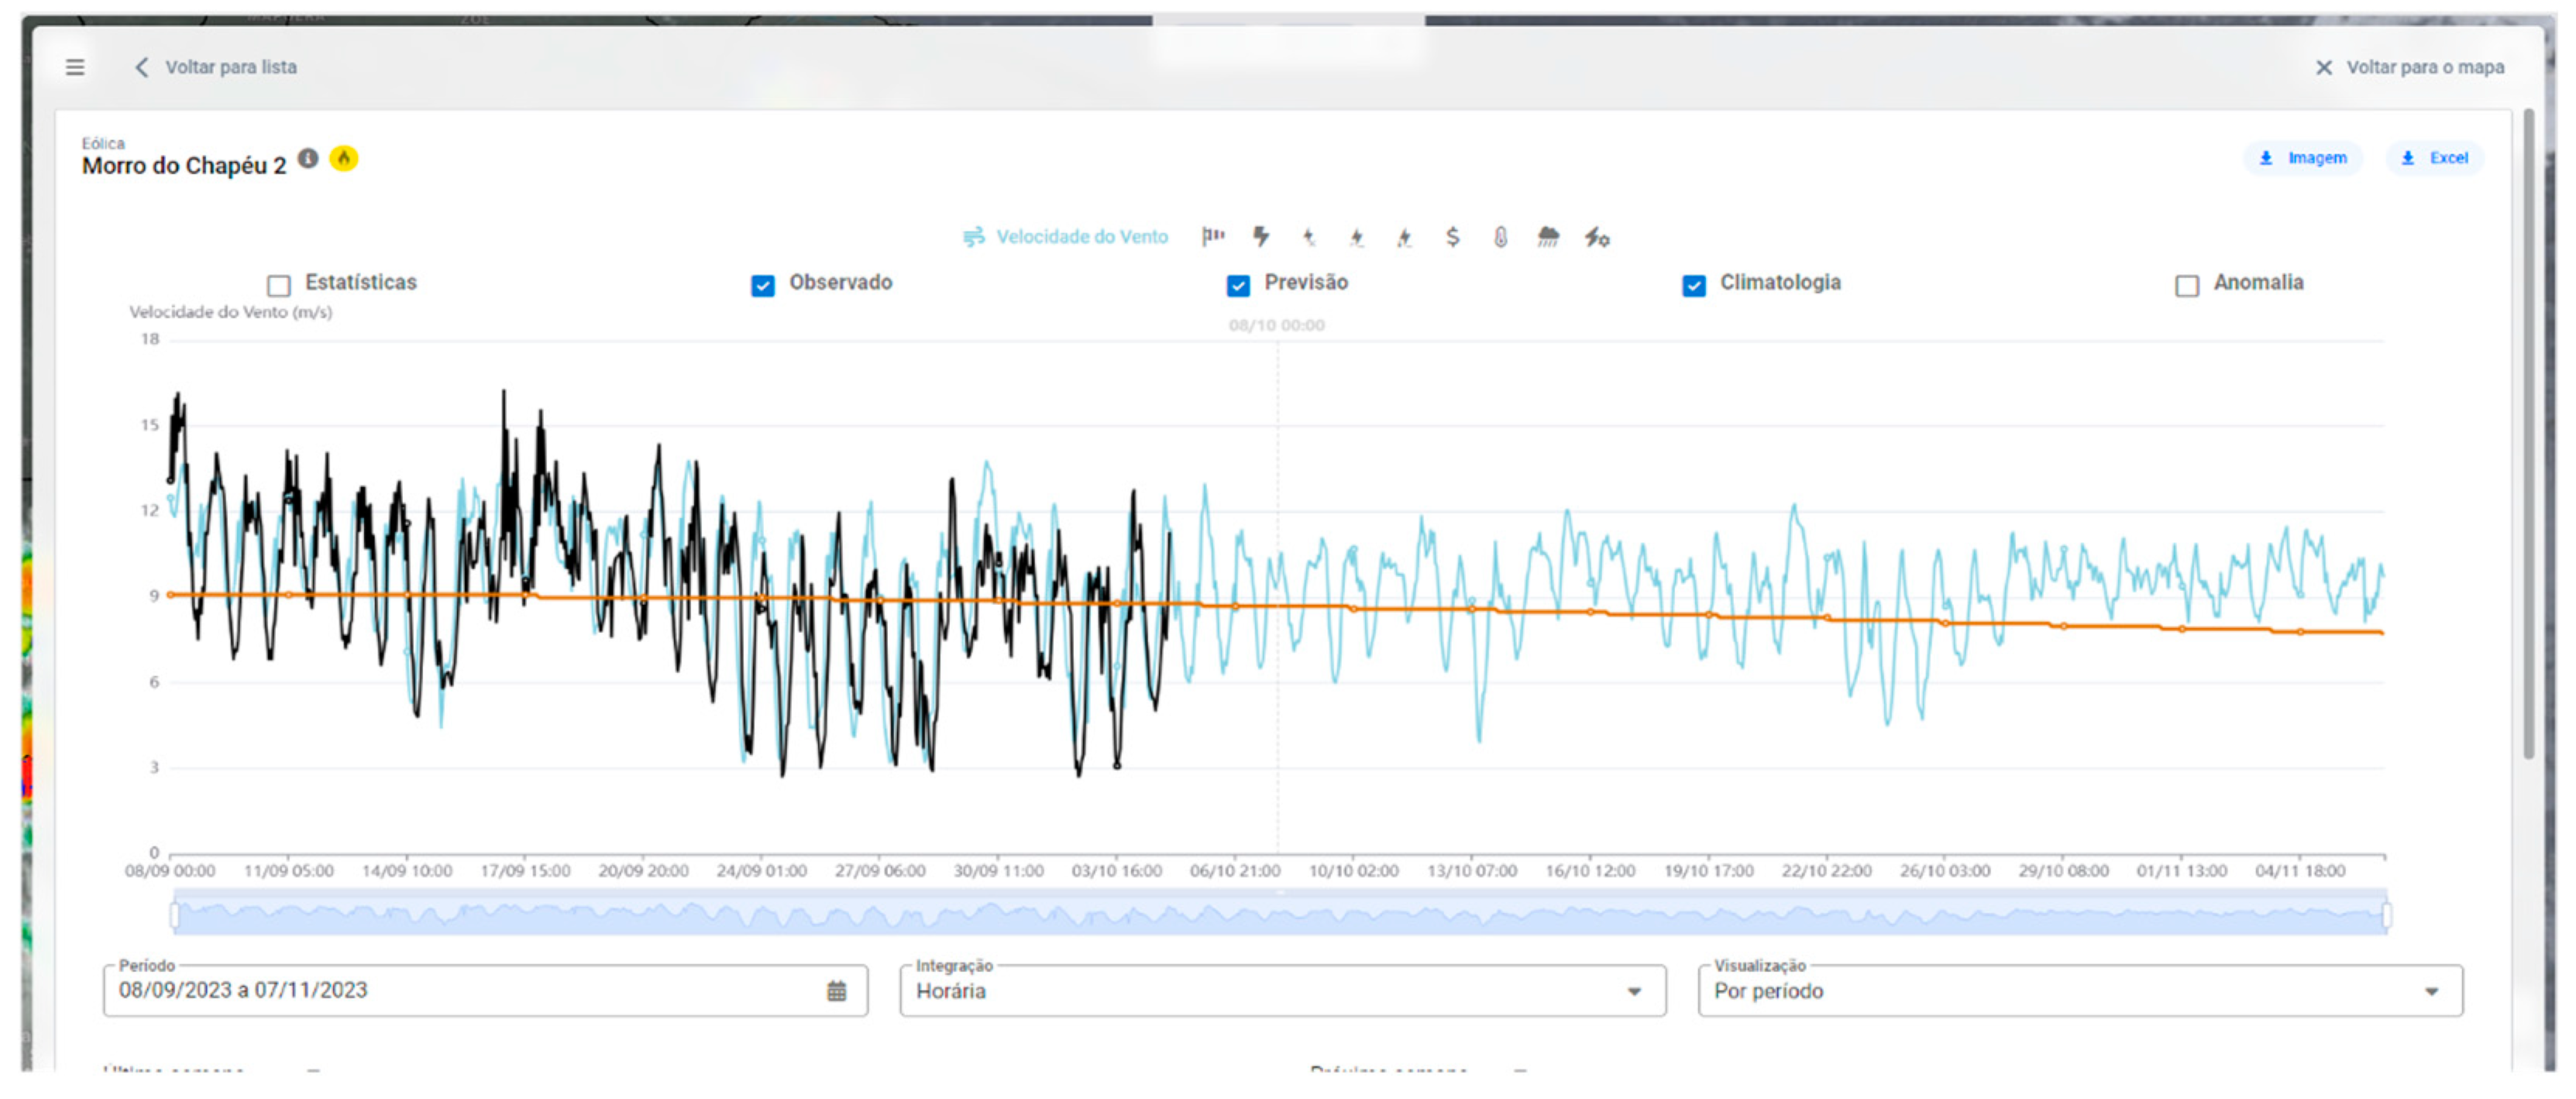Disable the Climatologia checkbox
This screenshot has height=1099, width=2576.
coord(1693,286)
